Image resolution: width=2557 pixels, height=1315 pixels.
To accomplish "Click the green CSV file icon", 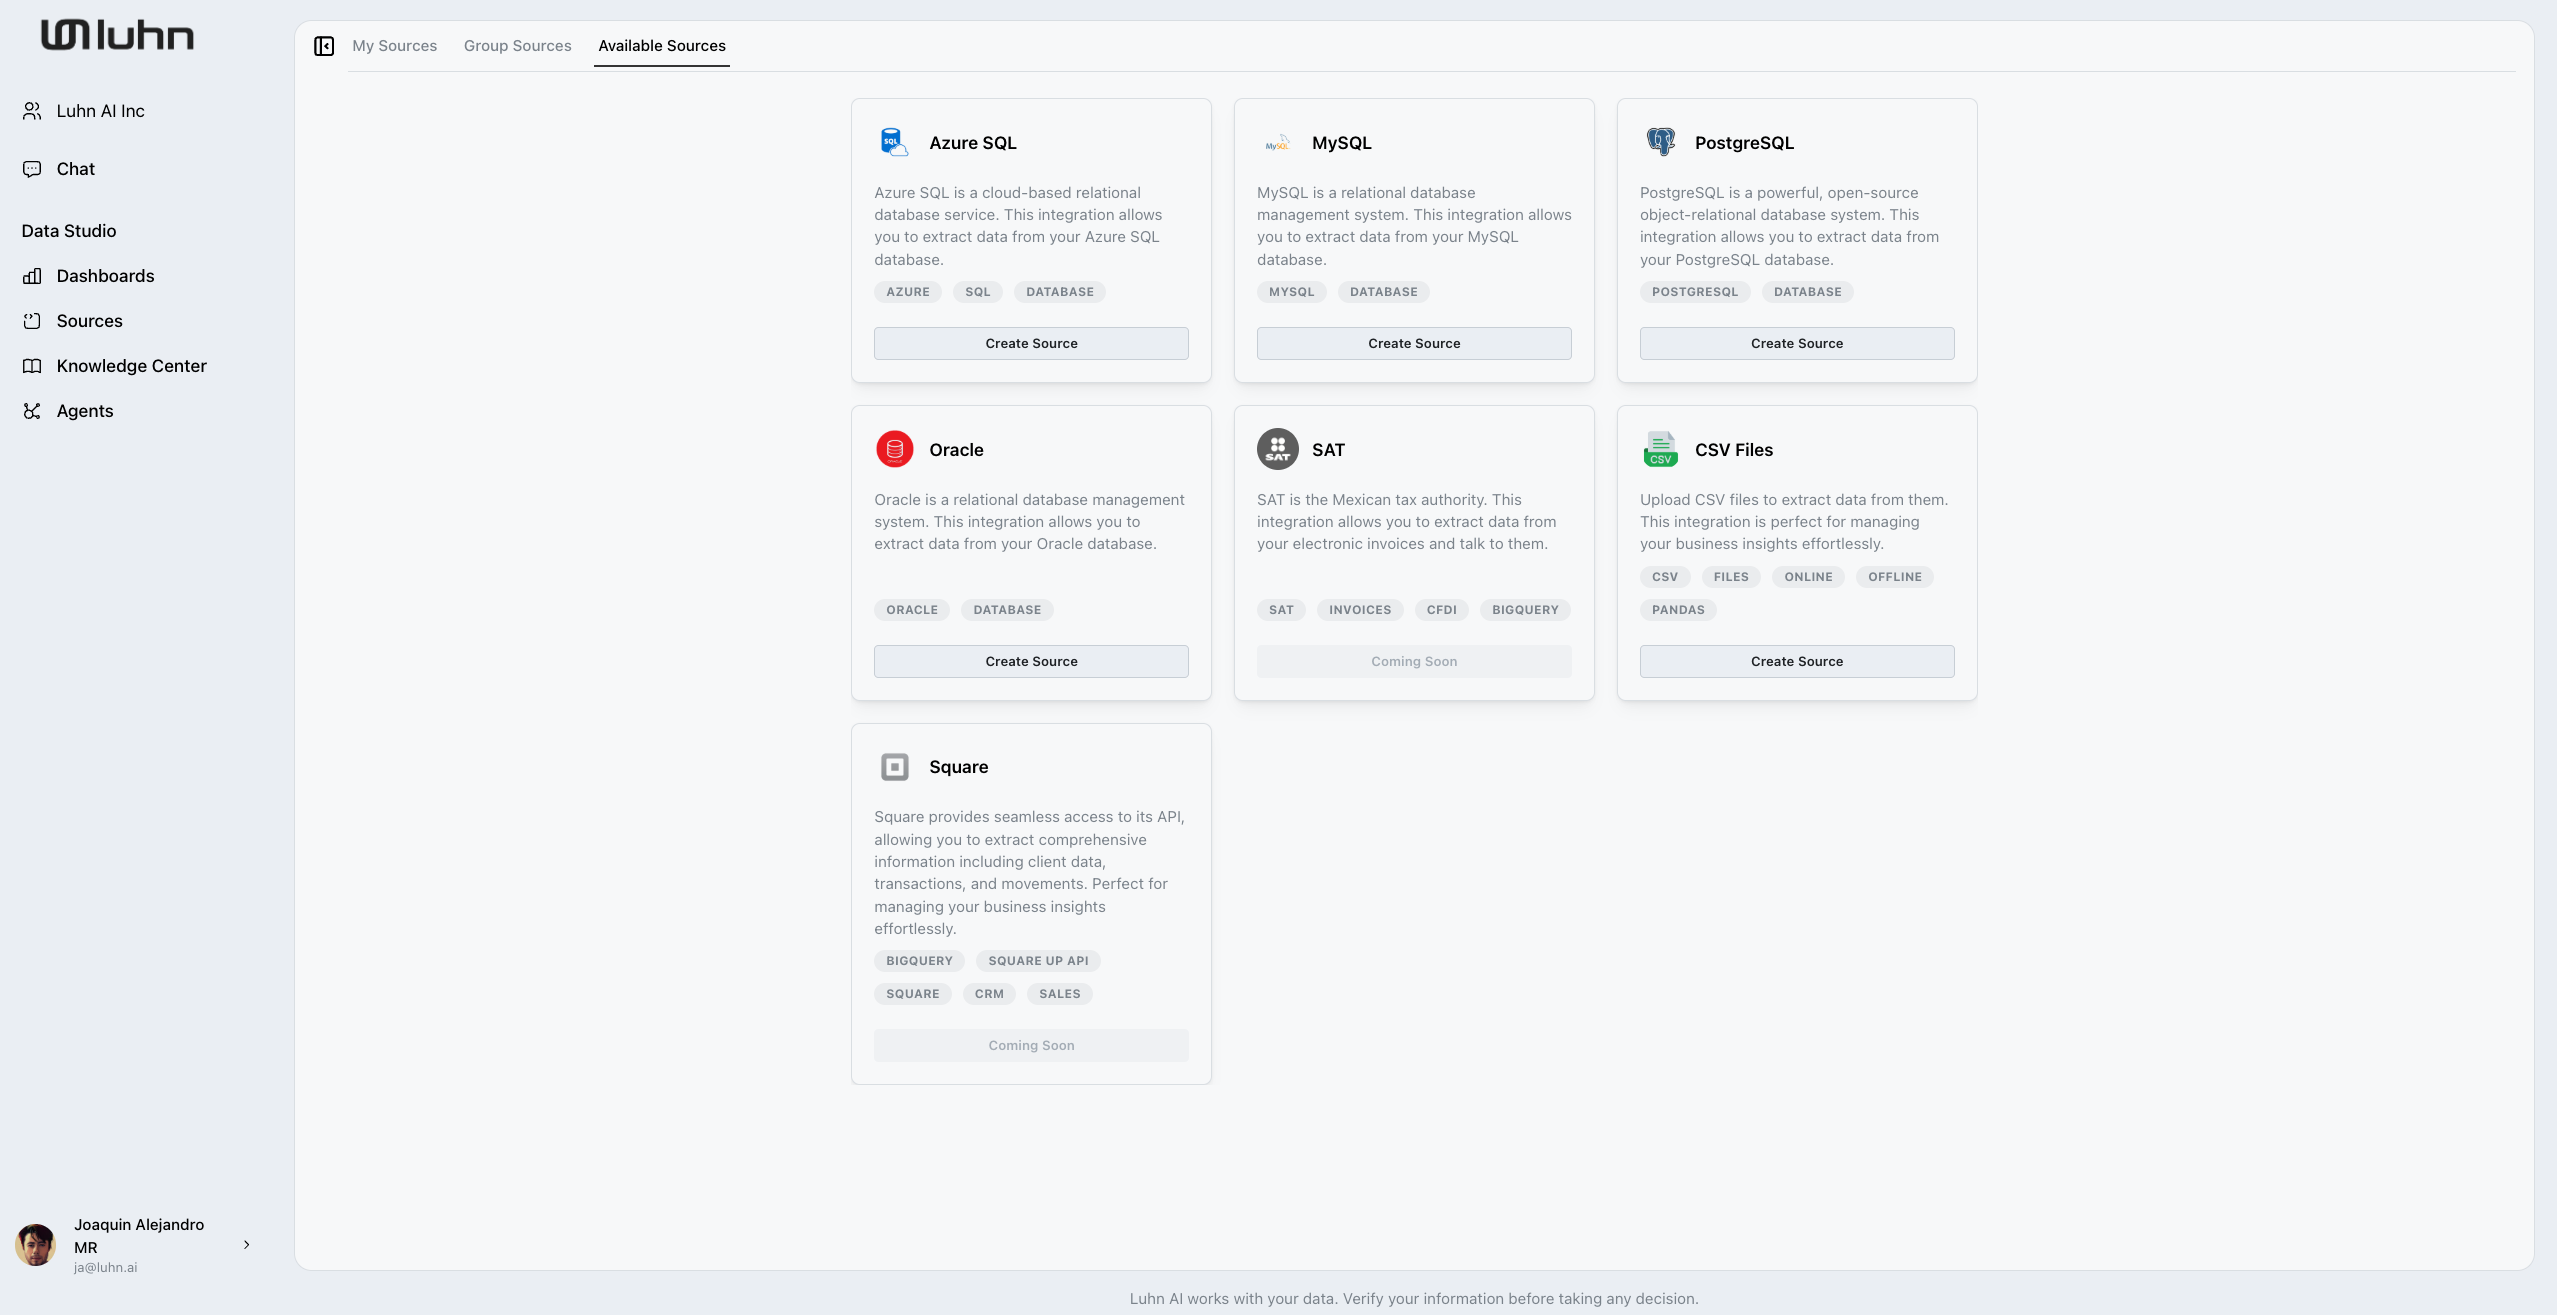I will point(1660,449).
